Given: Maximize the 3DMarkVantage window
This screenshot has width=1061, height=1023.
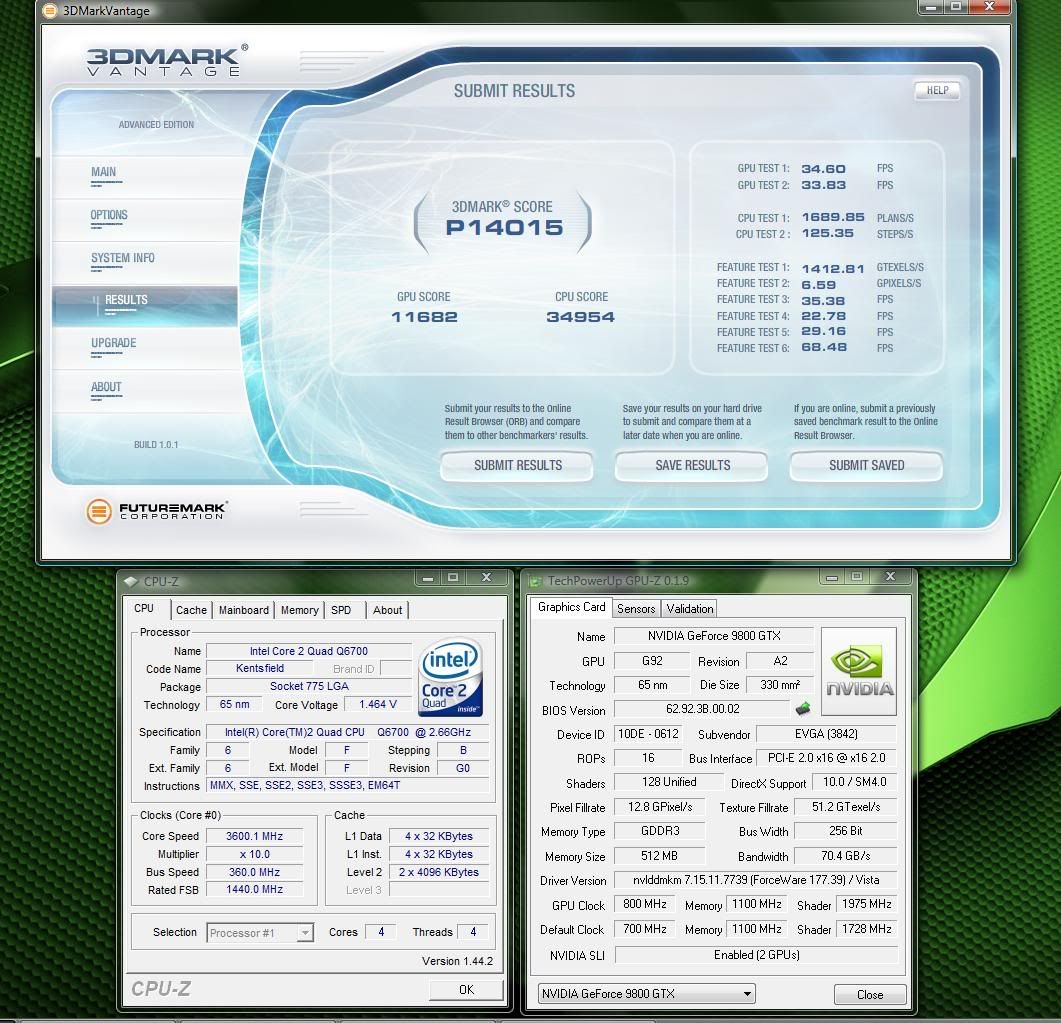Looking at the screenshot, I should click(x=956, y=6).
